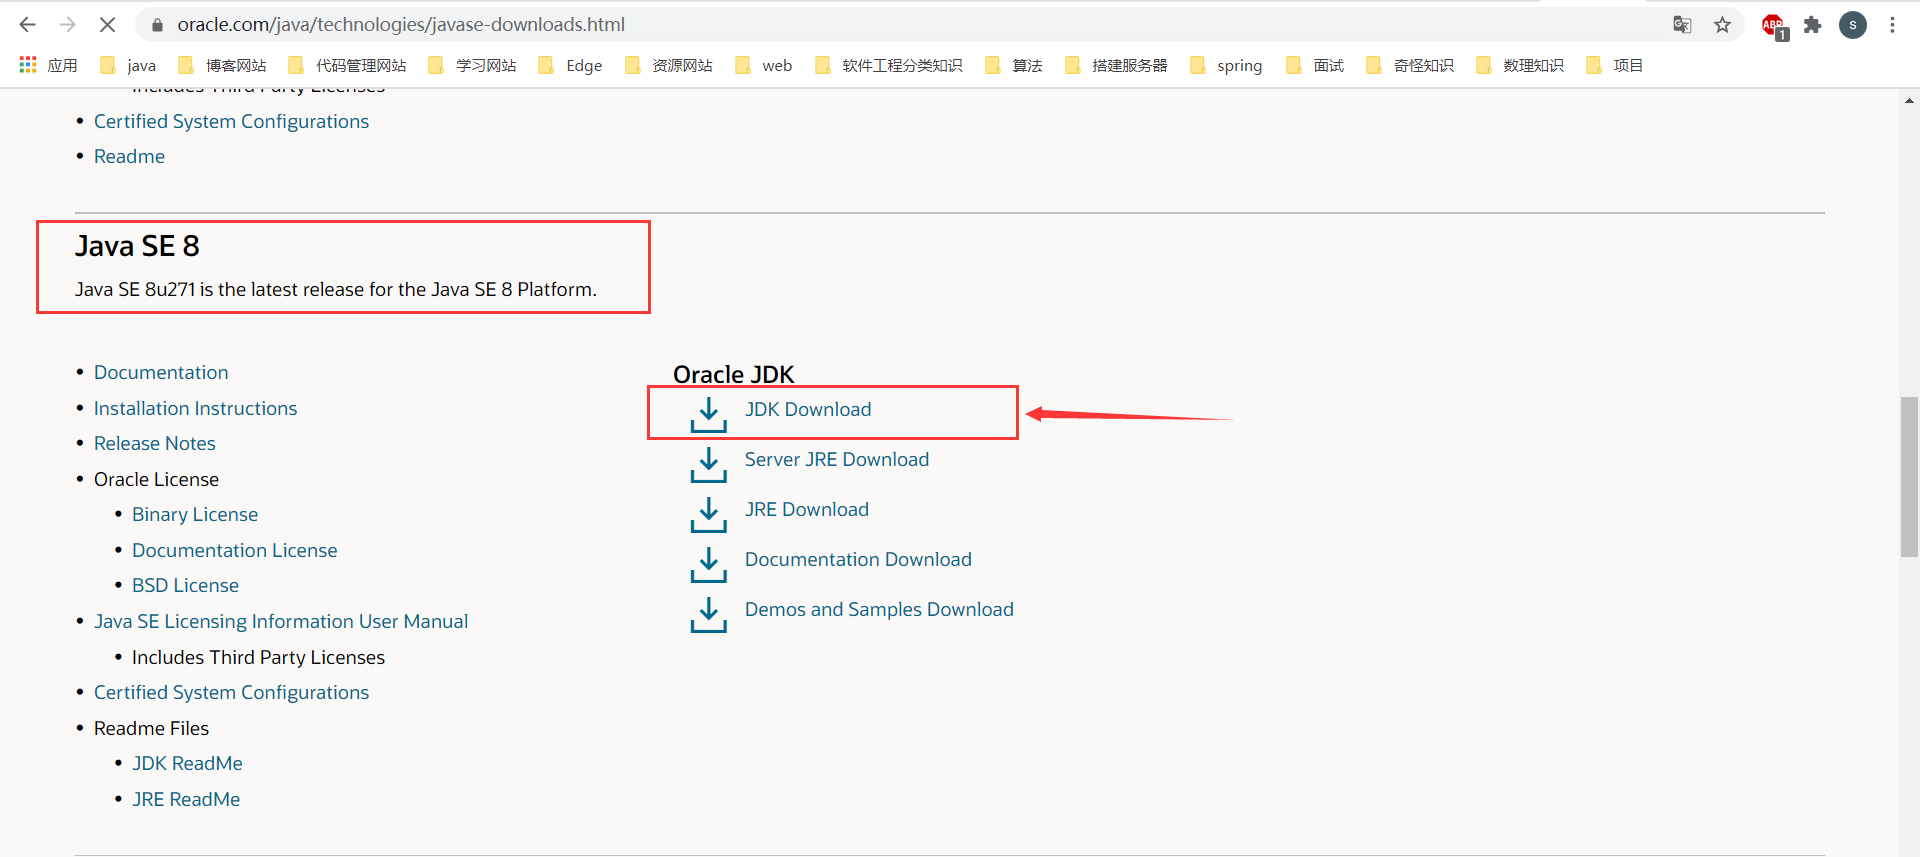Click download icon beside Server JRE Download
This screenshot has width=1920, height=857.
(x=708, y=464)
